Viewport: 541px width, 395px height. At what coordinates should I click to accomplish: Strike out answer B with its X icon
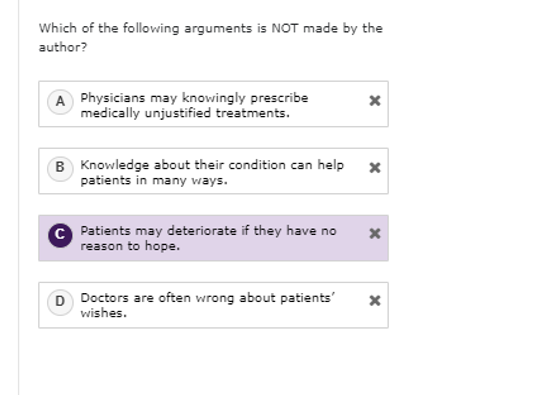tap(375, 168)
